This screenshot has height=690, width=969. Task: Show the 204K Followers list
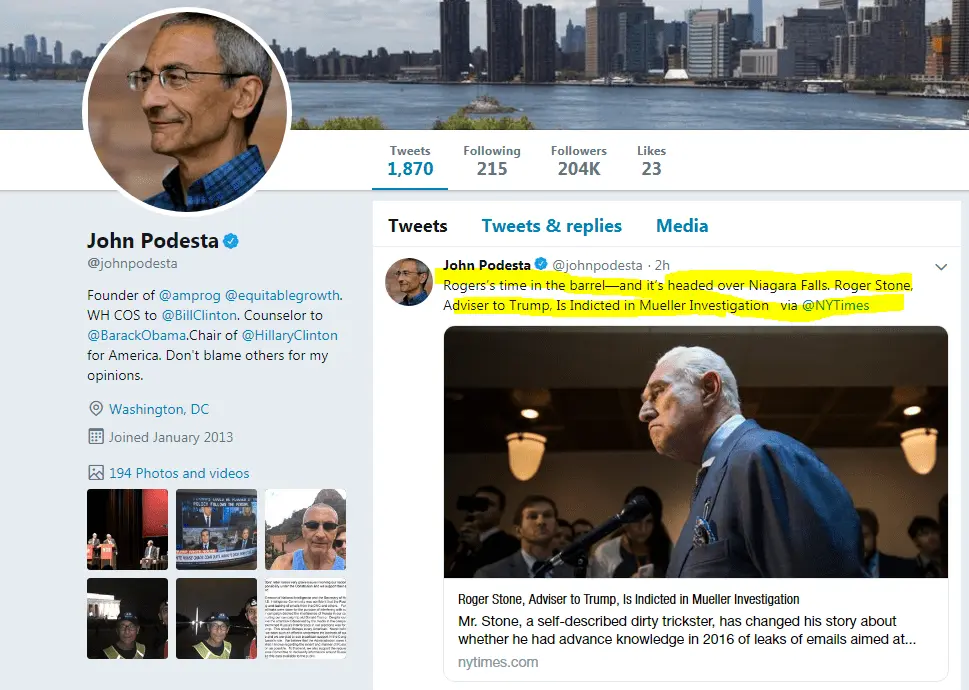point(578,160)
